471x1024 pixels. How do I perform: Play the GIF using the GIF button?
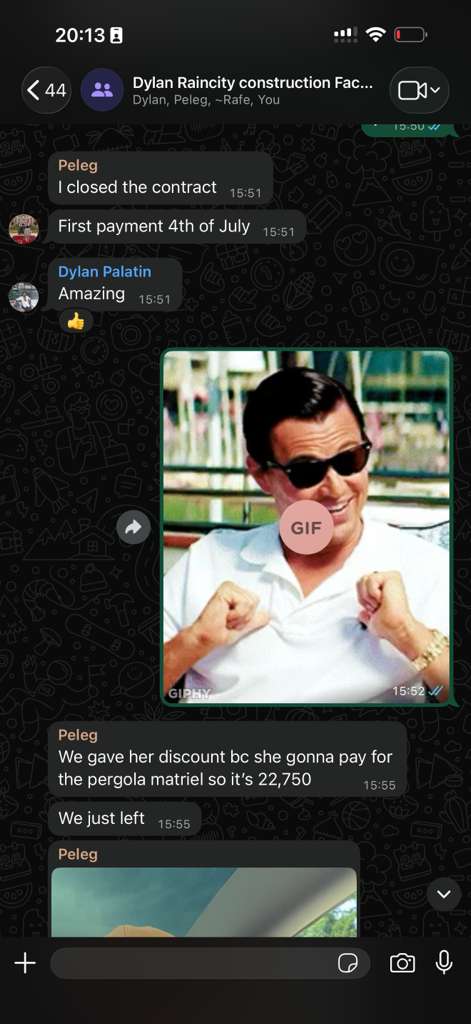(306, 528)
